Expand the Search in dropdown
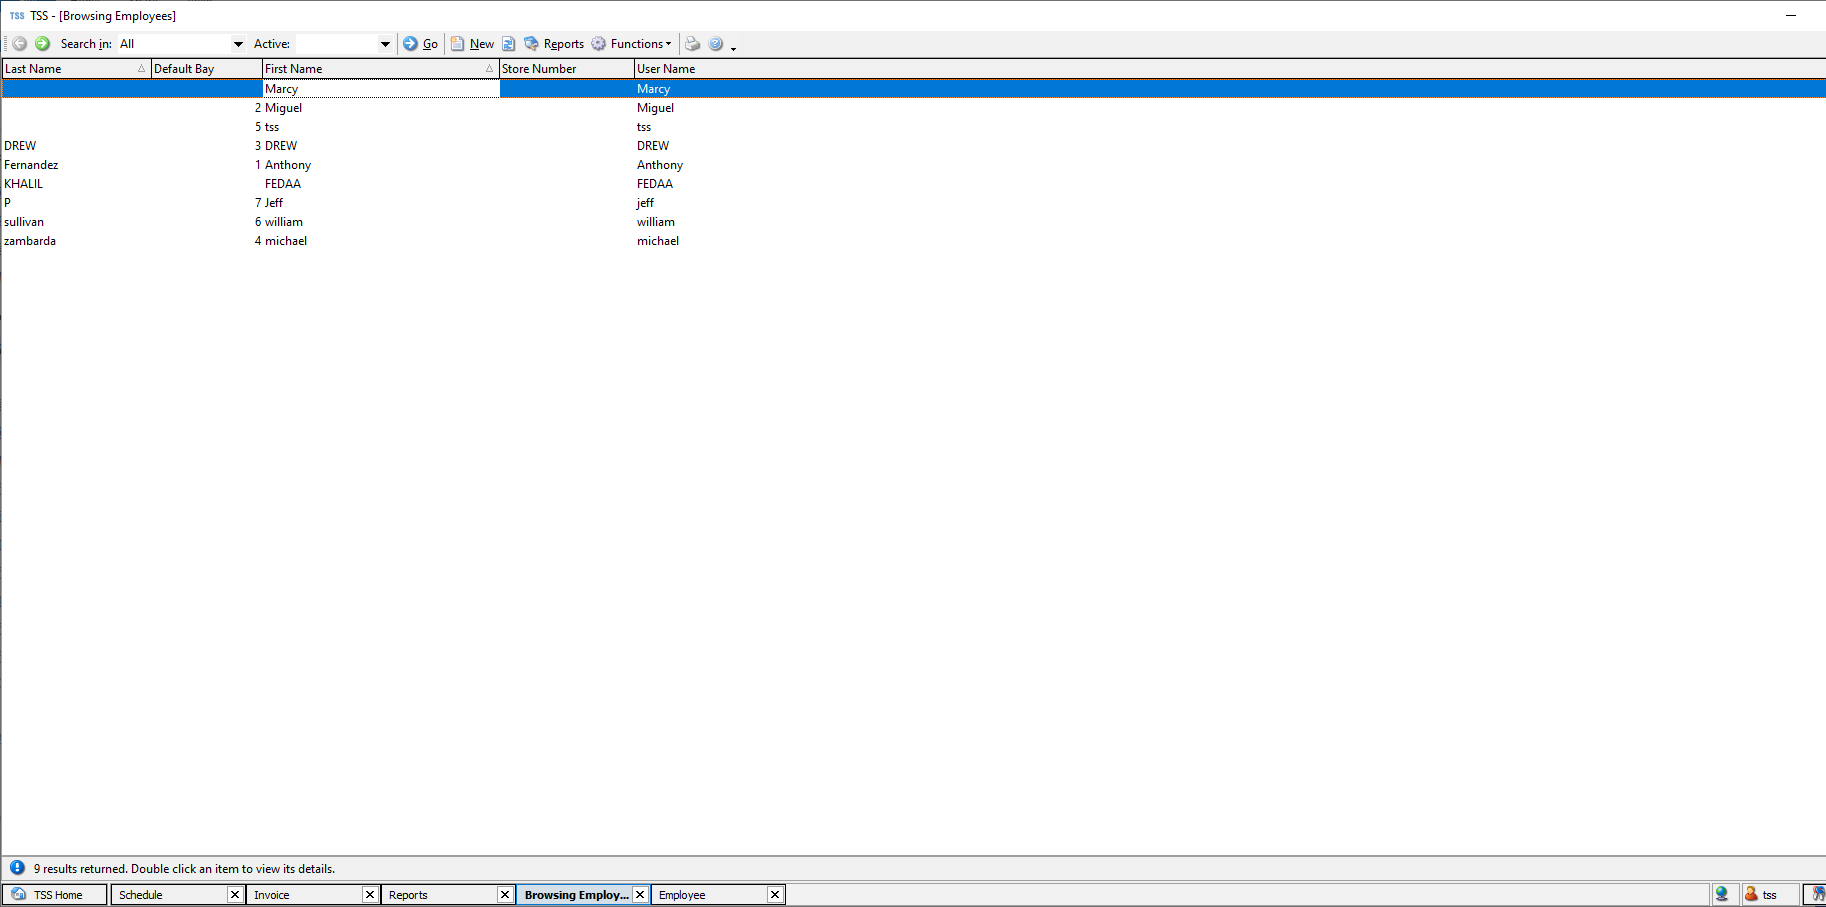 tap(238, 44)
